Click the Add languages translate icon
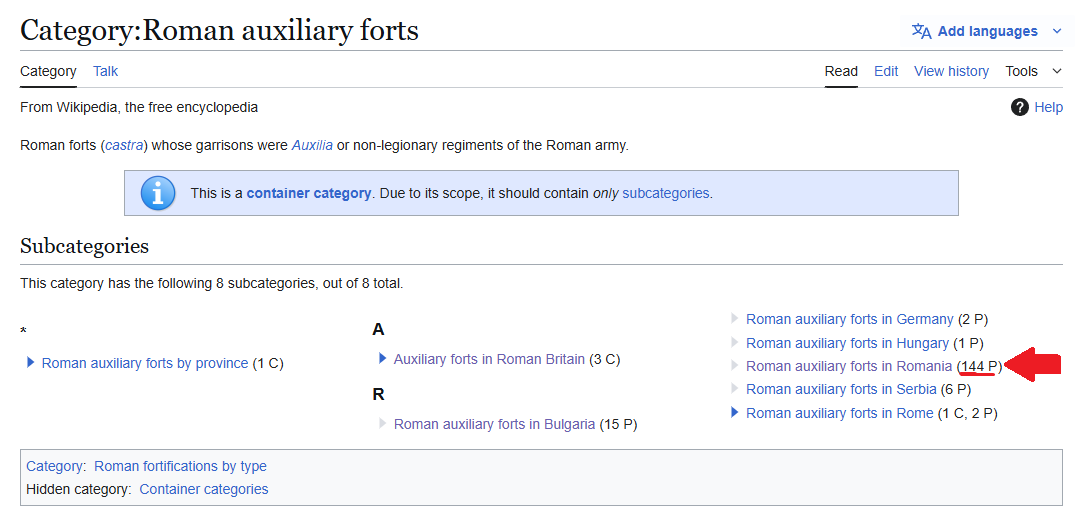Viewport: 1082px width, 530px height. (x=921, y=31)
